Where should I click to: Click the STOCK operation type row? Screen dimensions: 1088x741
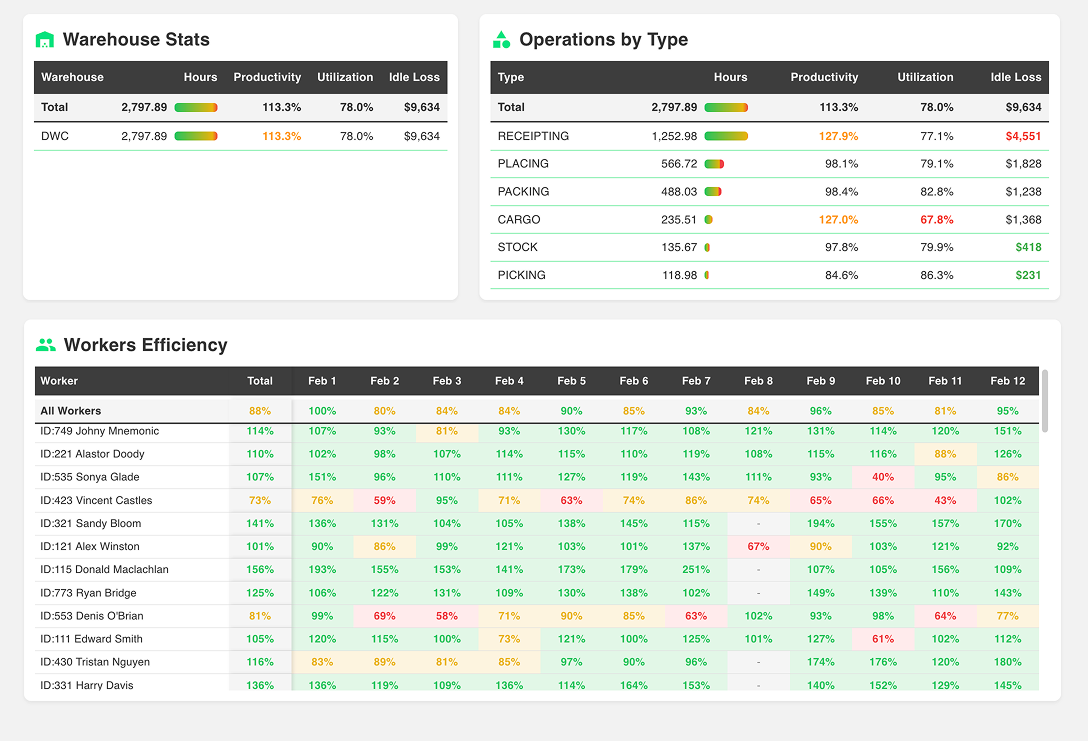tap(517, 247)
